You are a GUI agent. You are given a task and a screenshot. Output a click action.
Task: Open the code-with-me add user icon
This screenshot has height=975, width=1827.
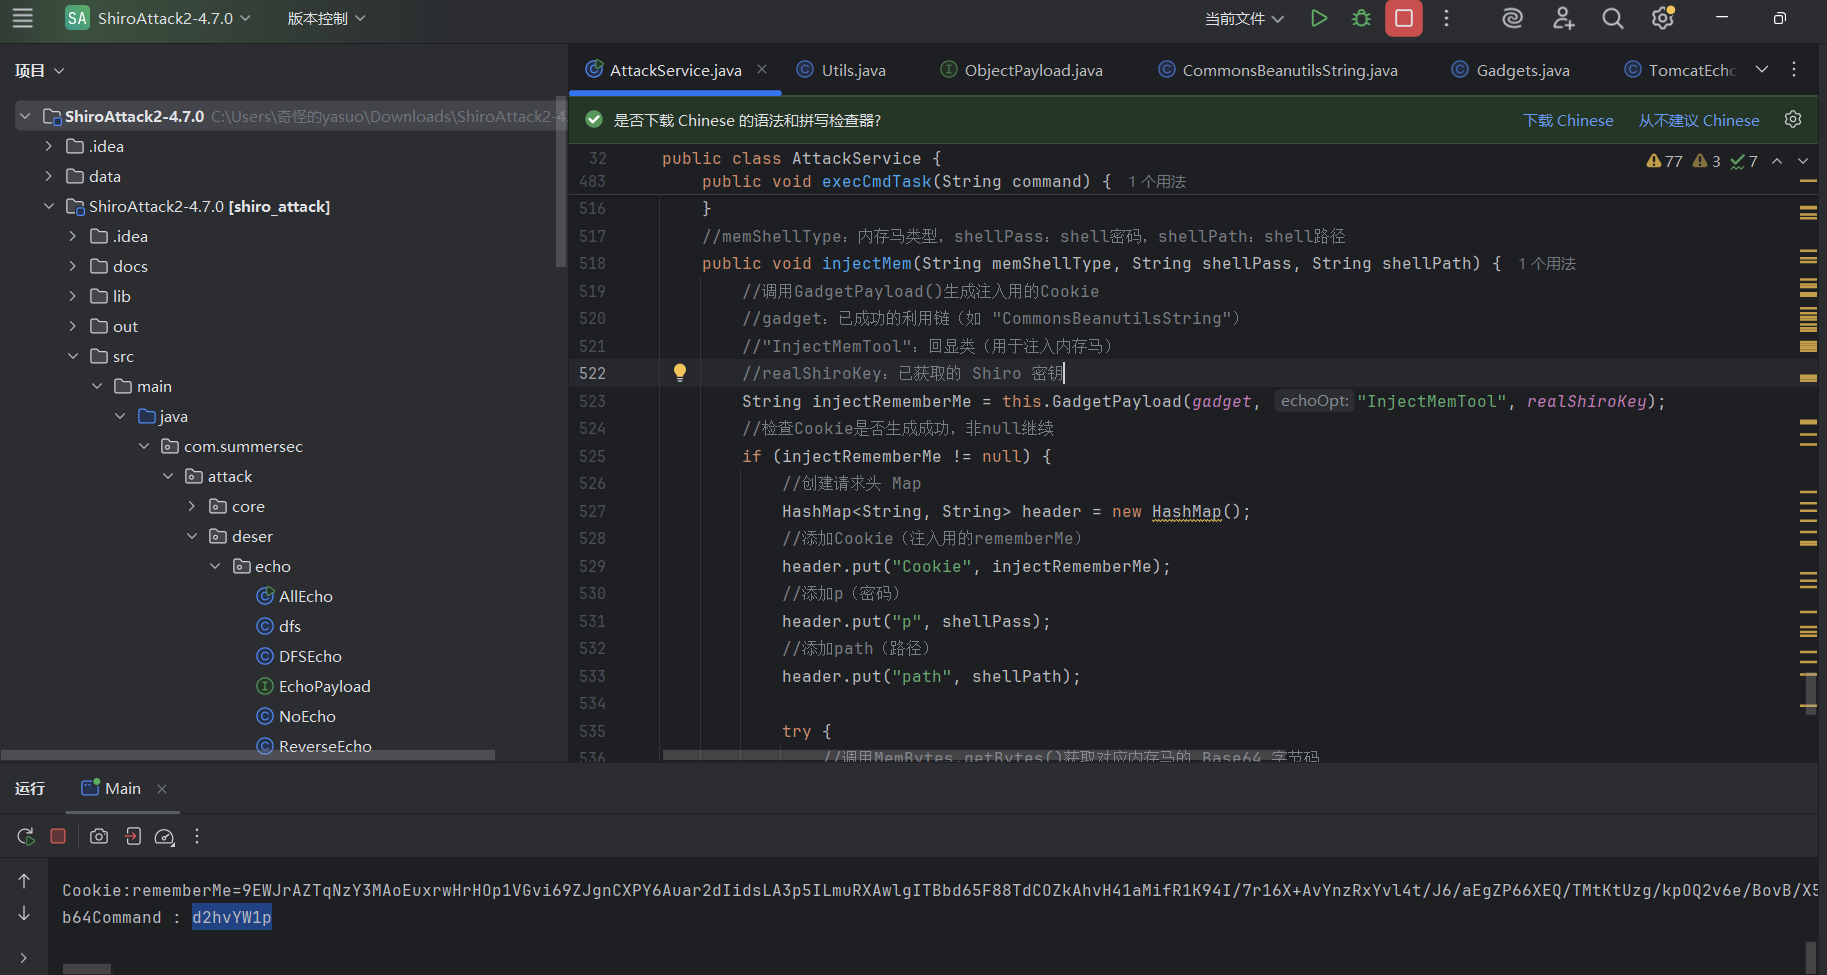click(x=1563, y=18)
